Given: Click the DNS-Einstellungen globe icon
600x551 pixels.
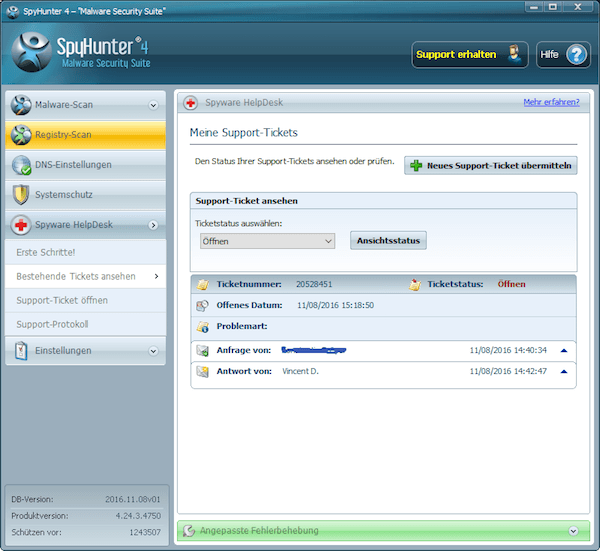Looking at the screenshot, I should (x=21, y=165).
